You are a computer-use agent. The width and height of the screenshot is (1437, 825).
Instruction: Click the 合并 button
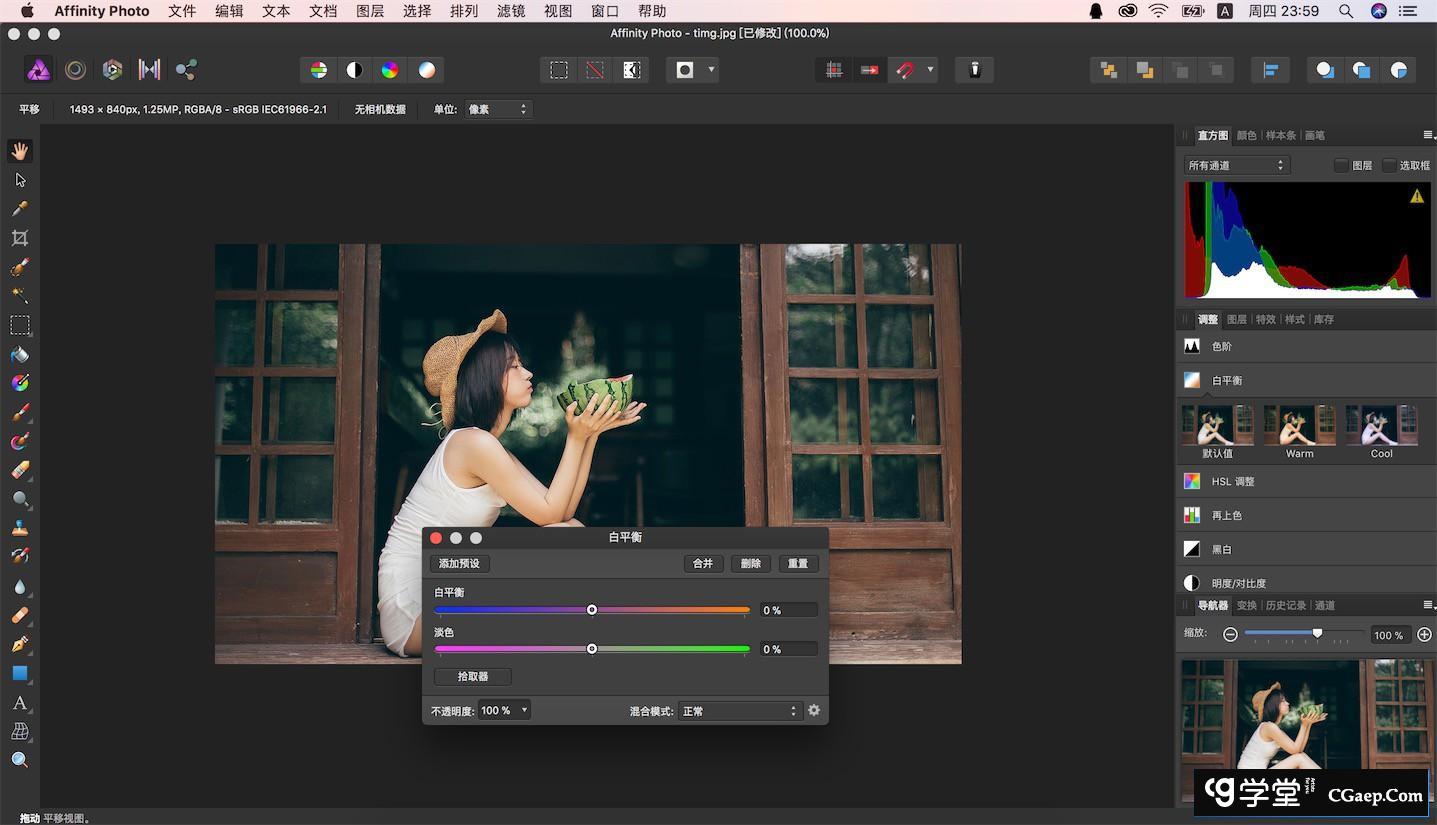point(703,563)
